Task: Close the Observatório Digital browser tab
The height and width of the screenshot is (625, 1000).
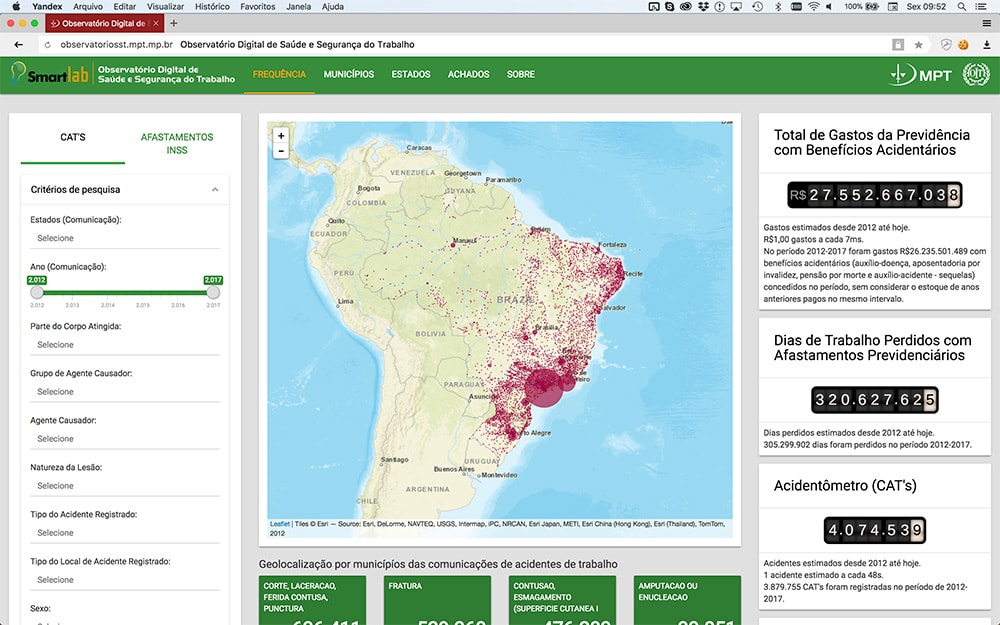Action: (x=156, y=24)
